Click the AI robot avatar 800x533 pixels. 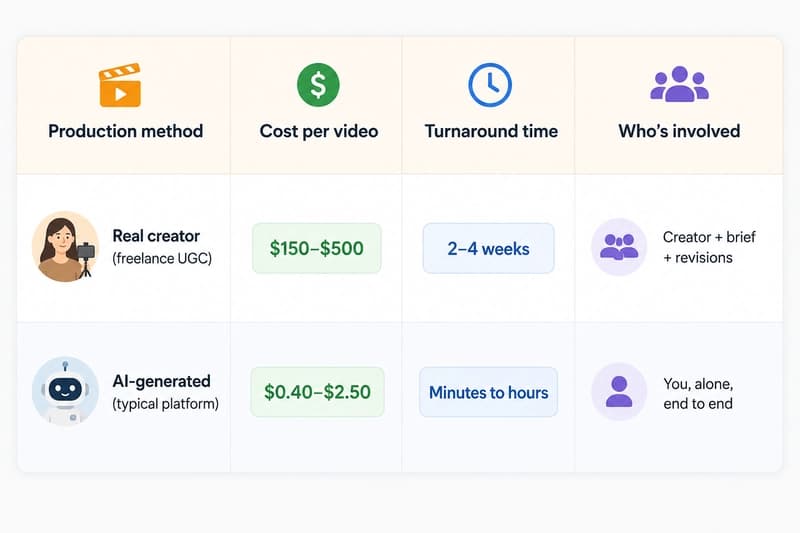pyautogui.click(x=65, y=391)
